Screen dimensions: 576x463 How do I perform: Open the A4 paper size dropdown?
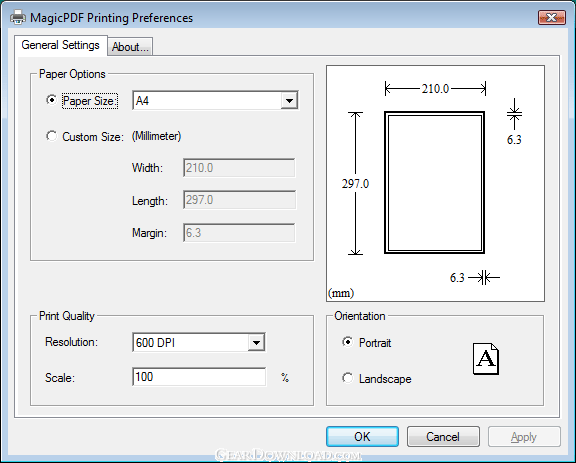coord(215,100)
